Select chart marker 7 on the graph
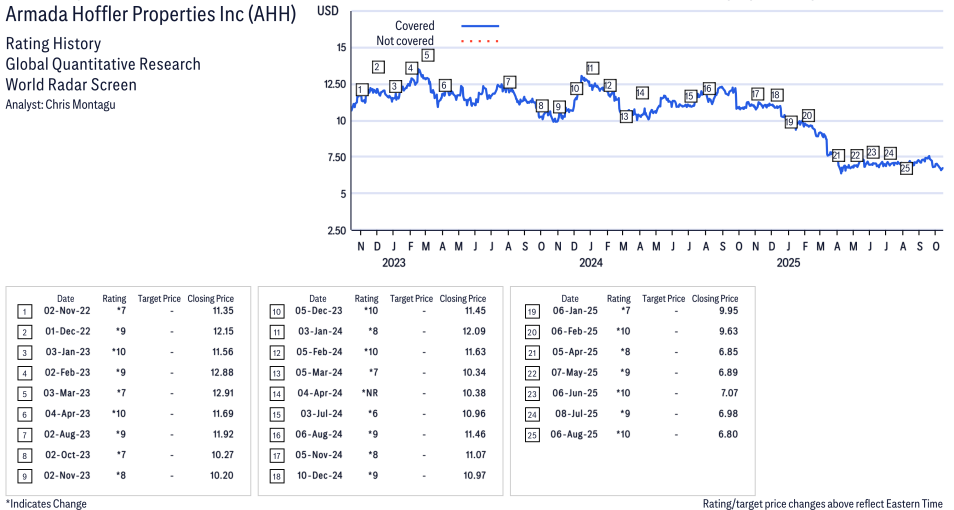Image resolution: width=954 pixels, height=510 pixels. (x=509, y=82)
